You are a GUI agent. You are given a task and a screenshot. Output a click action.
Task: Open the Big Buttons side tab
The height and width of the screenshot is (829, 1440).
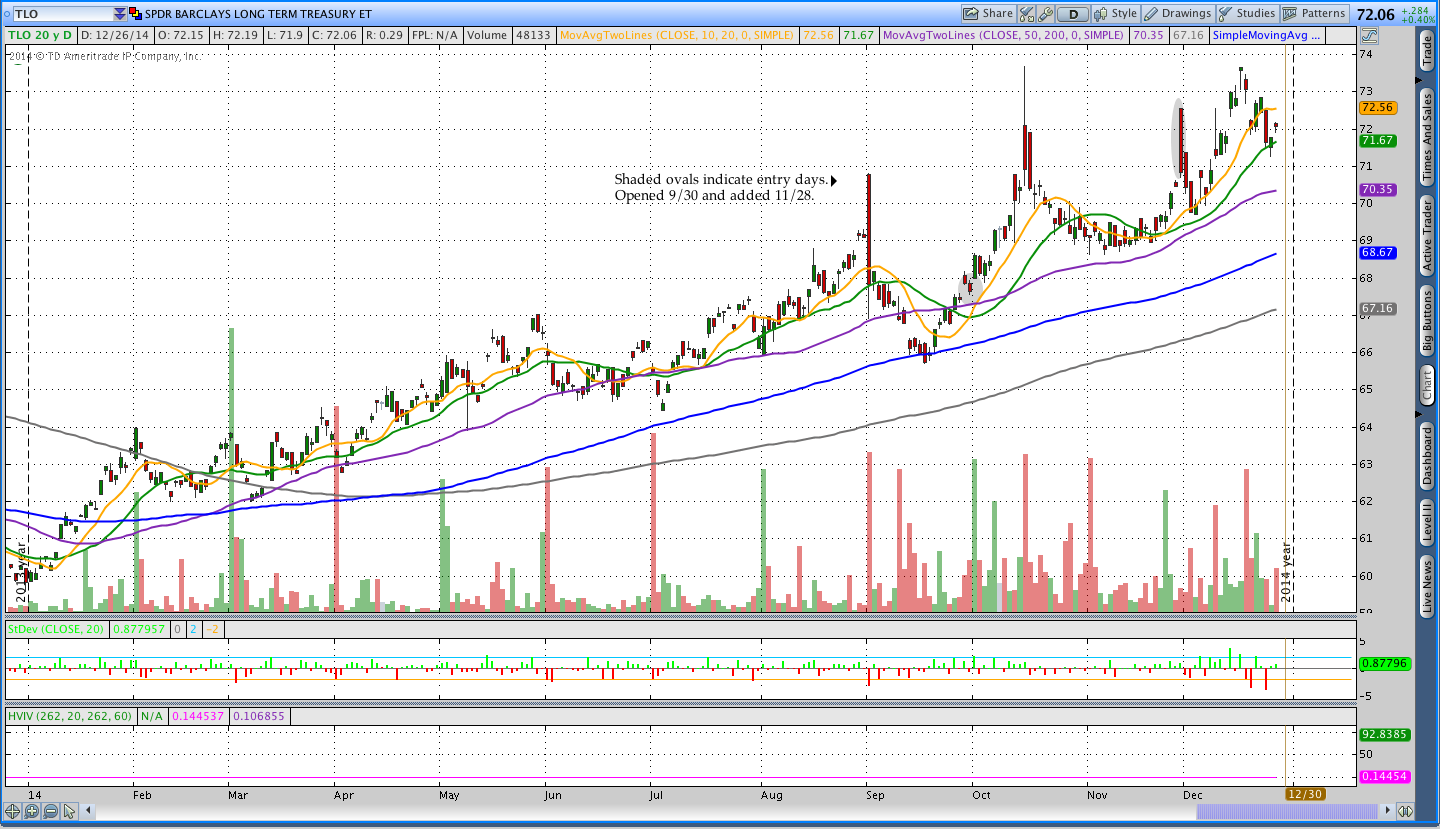[x=1428, y=320]
